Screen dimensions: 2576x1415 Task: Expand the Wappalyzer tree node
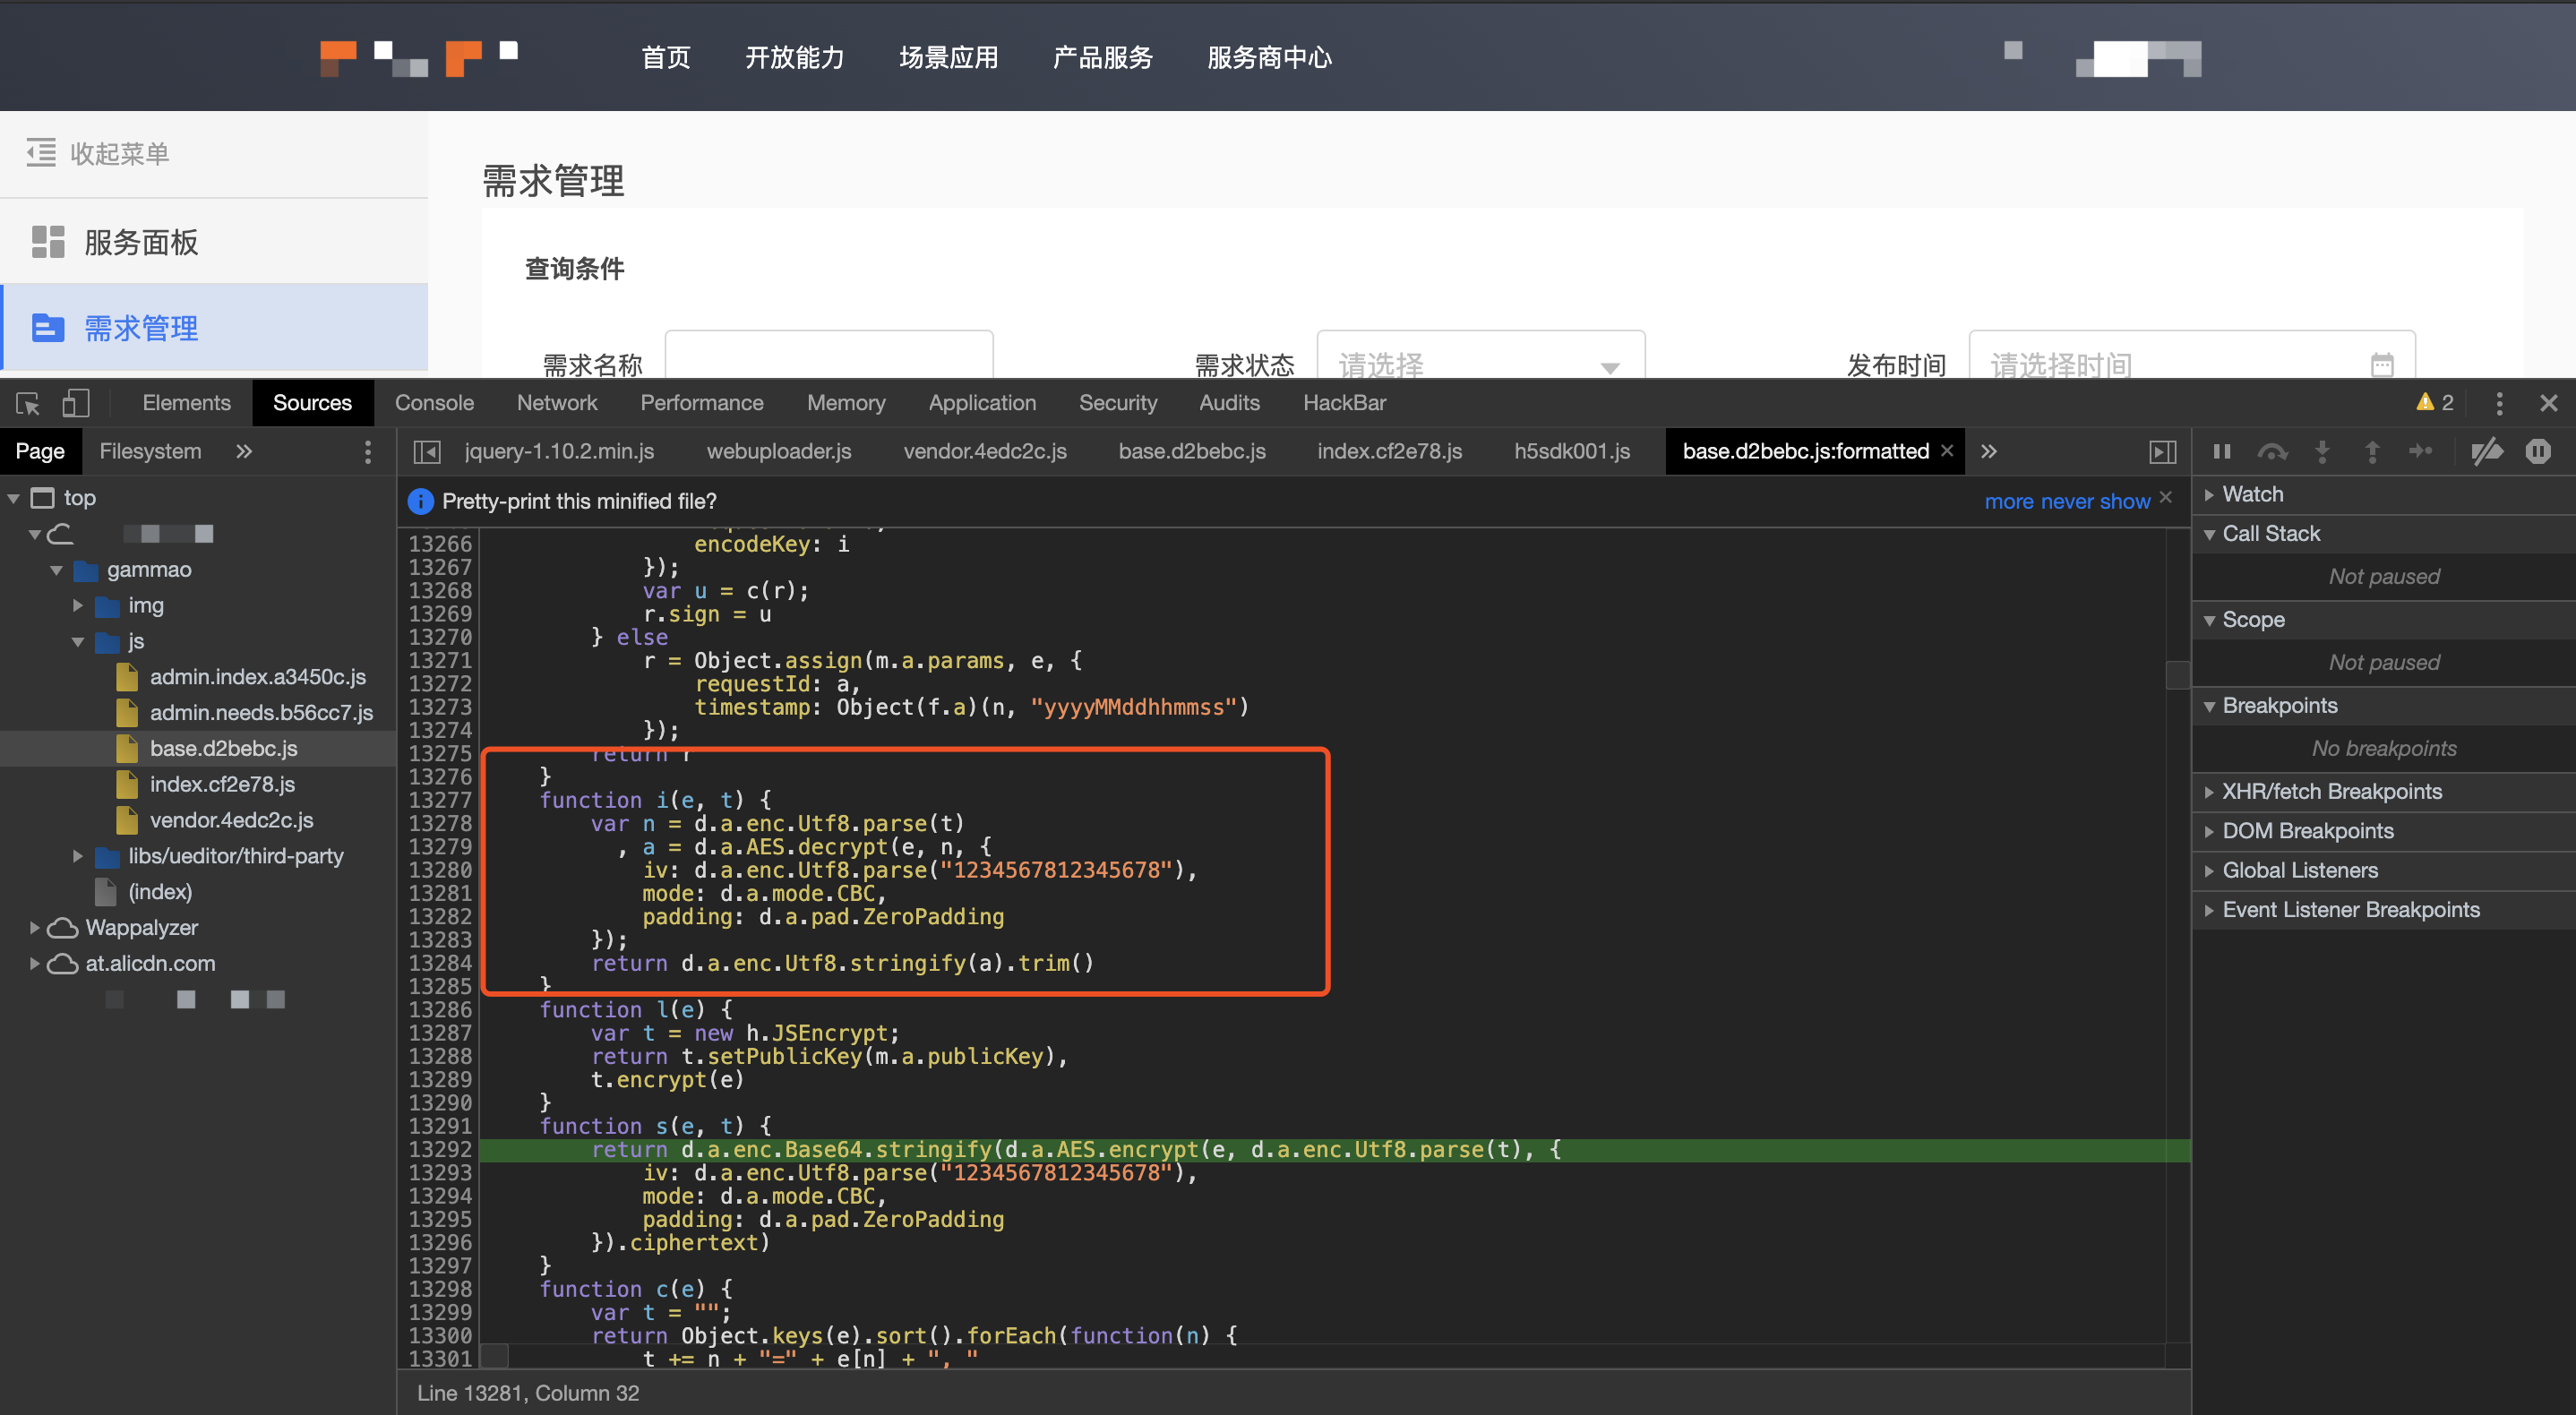point(34,927)
